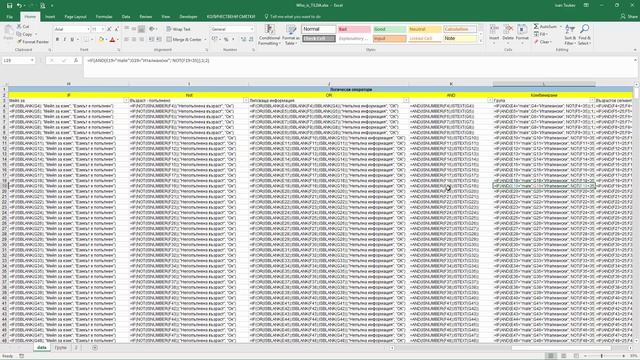
Task: Decrease decimal places
Action: coord(251,40)
